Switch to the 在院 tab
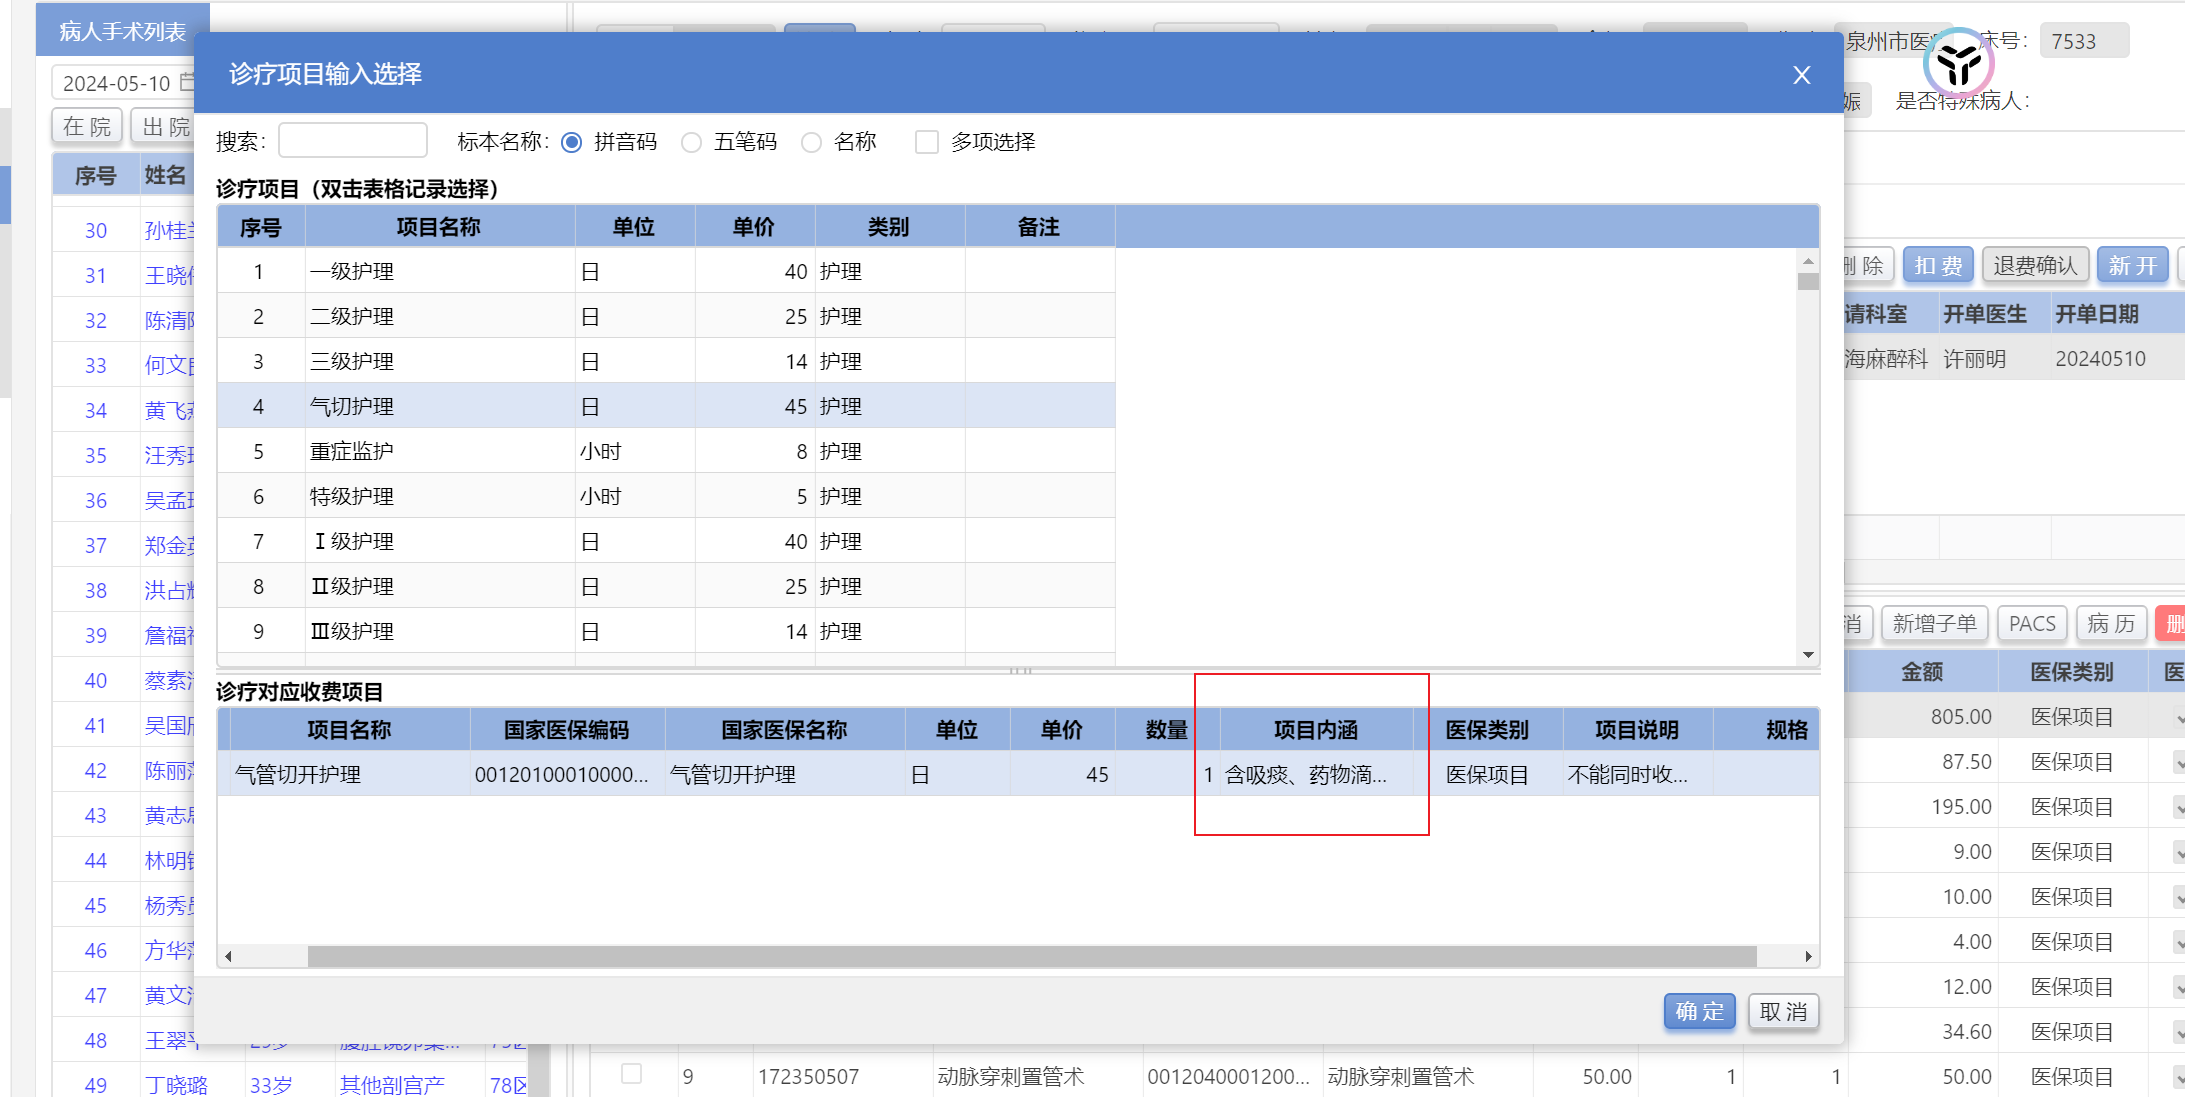Image resolution: width=2185 pixels, height=1097 pixels. point(87,127)
